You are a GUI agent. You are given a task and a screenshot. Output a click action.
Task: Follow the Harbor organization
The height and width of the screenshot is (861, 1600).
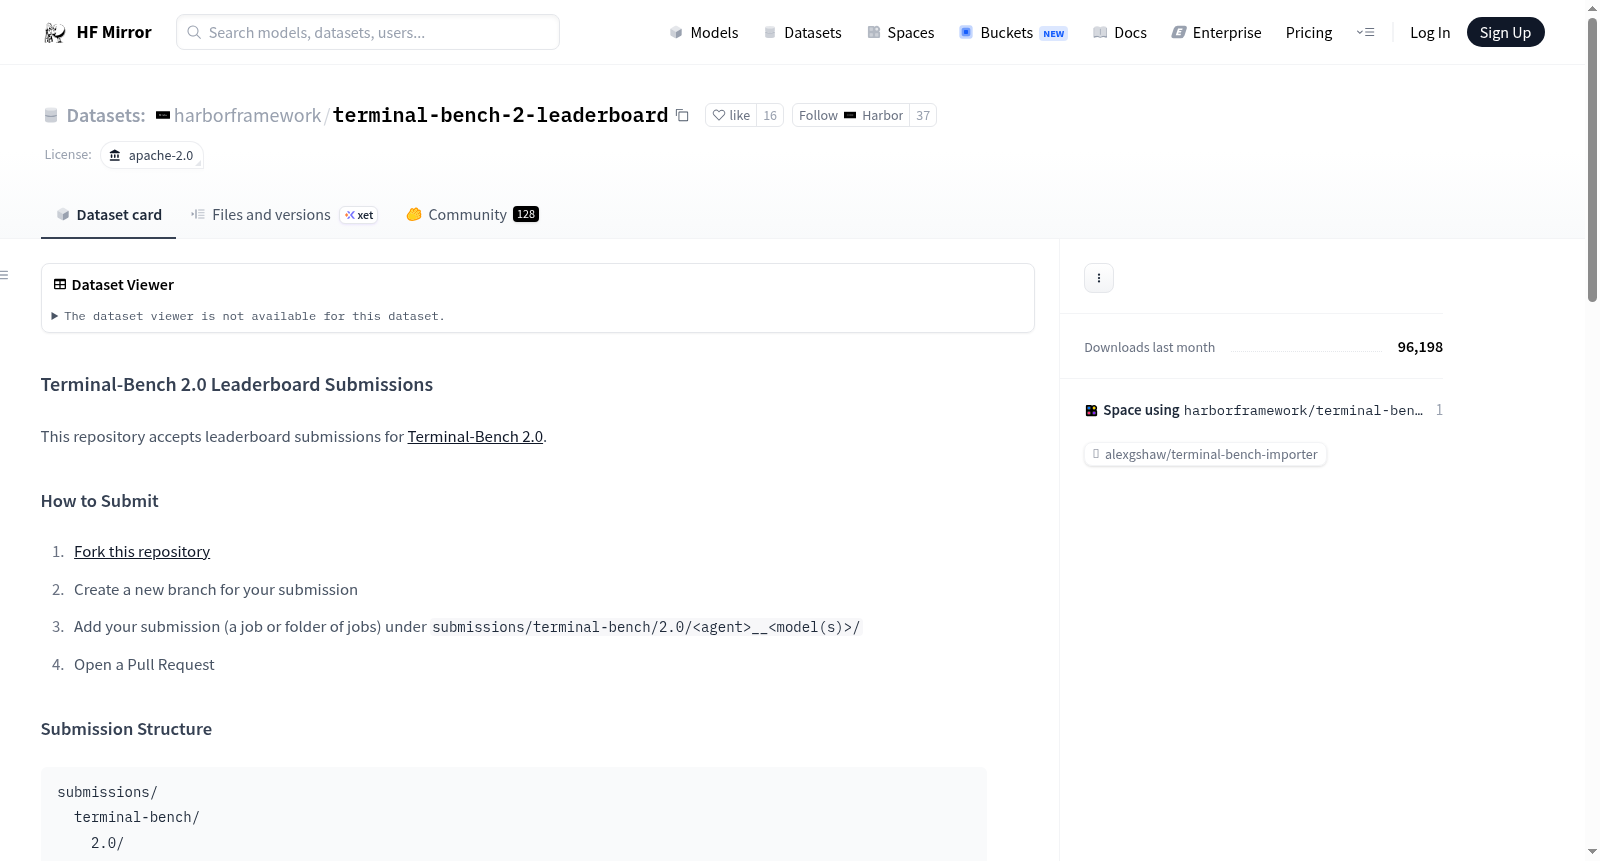(x=851, y=115)
